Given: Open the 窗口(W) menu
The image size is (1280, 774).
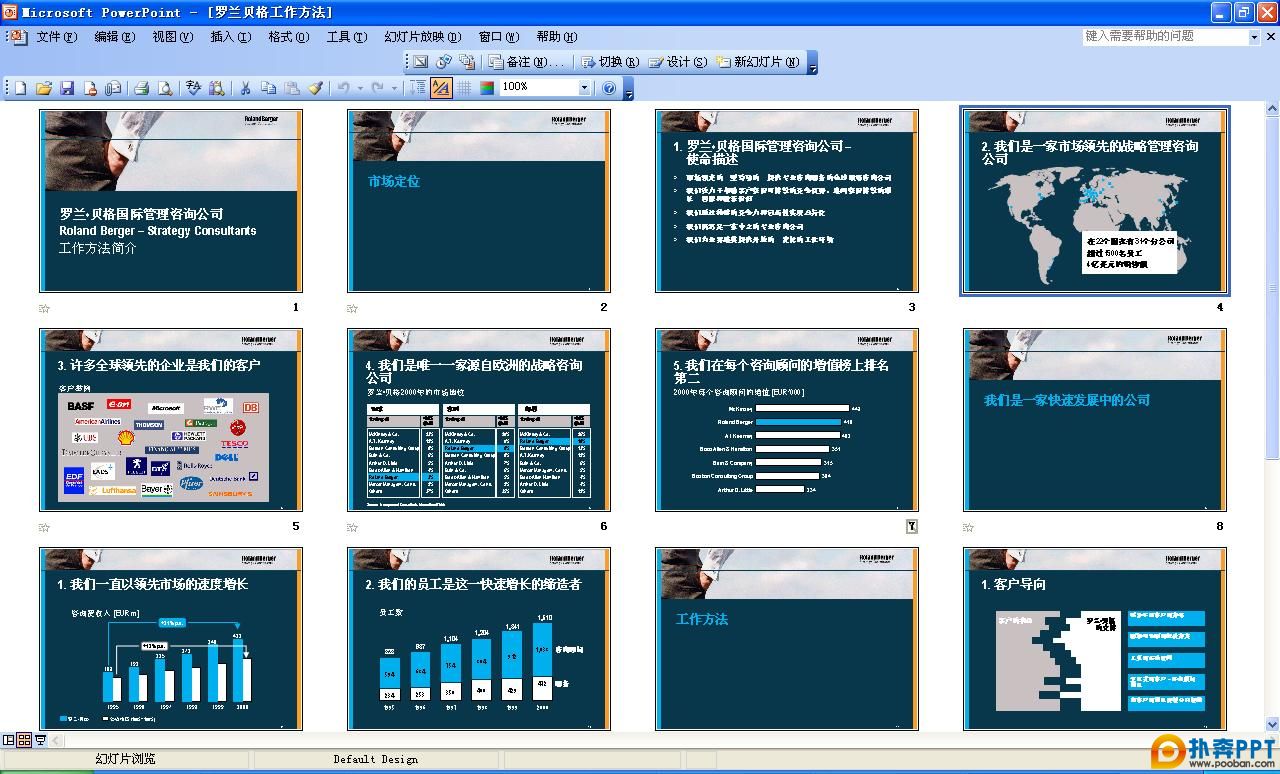Looking at the screenshot, I should point(498,37).
